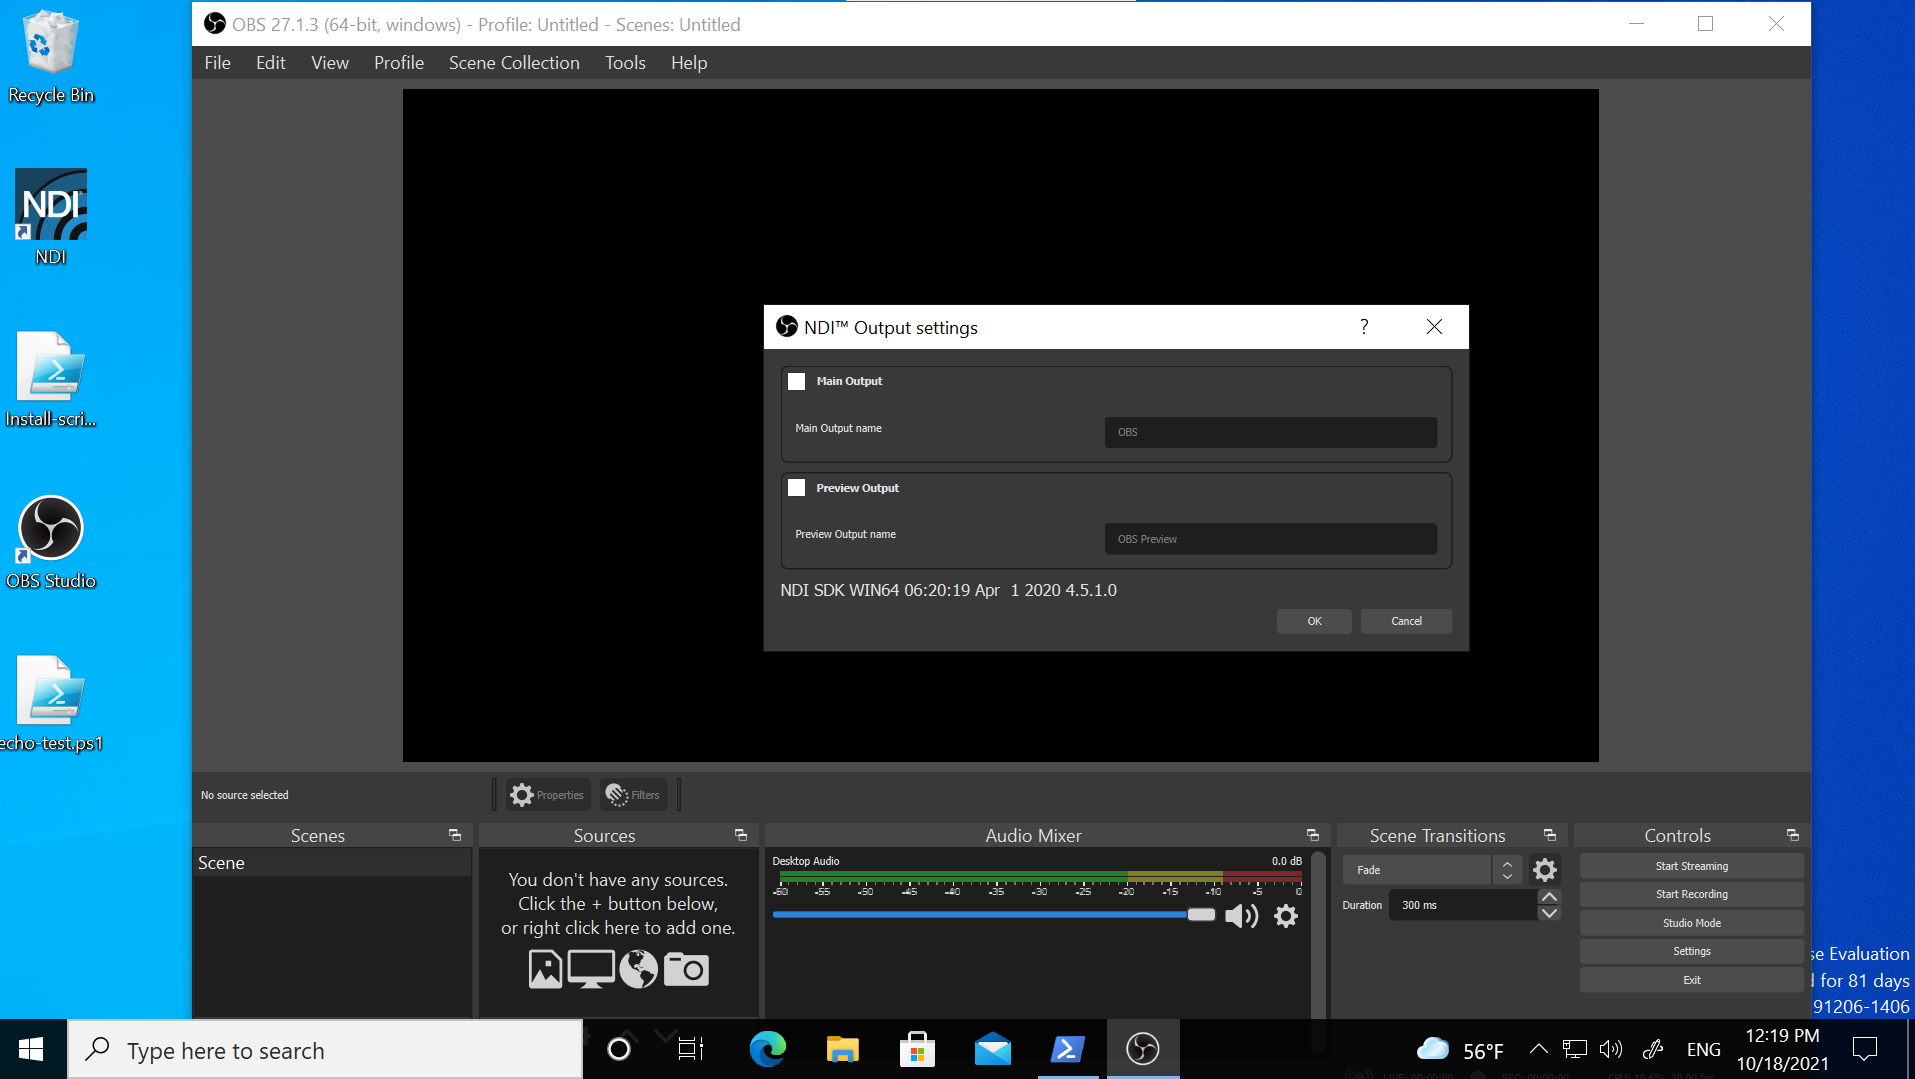
Task: Click the browser source globe icon
Action: click(x=639, y=969)
